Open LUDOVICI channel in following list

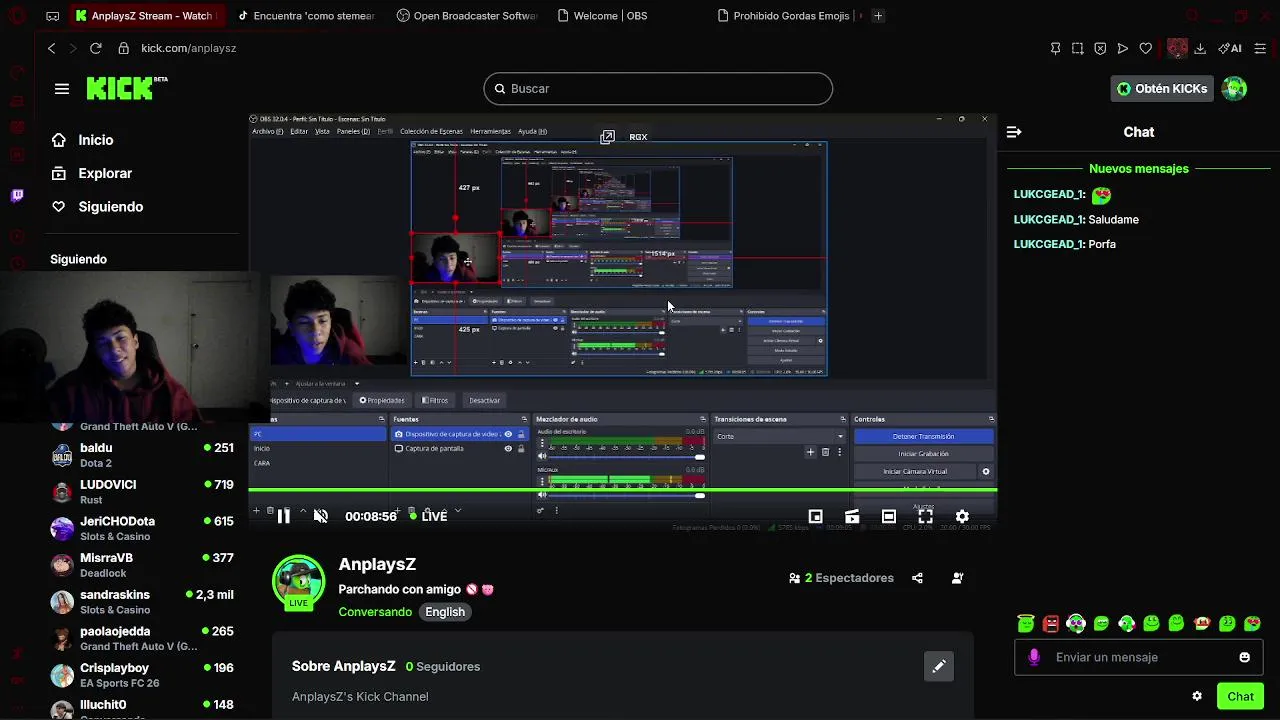point(142,491)
